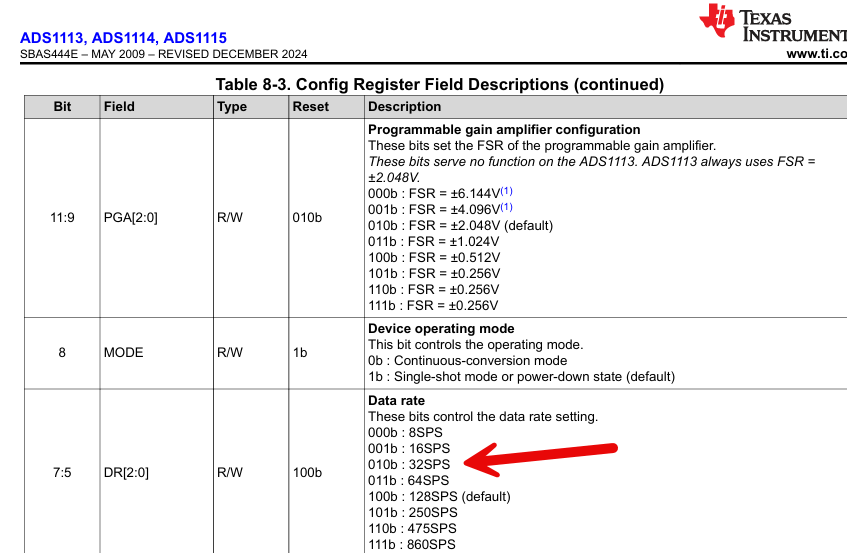
Task: Click the line 001b : 16SPS
Action: pyautogui.click(x=409, y=449)
